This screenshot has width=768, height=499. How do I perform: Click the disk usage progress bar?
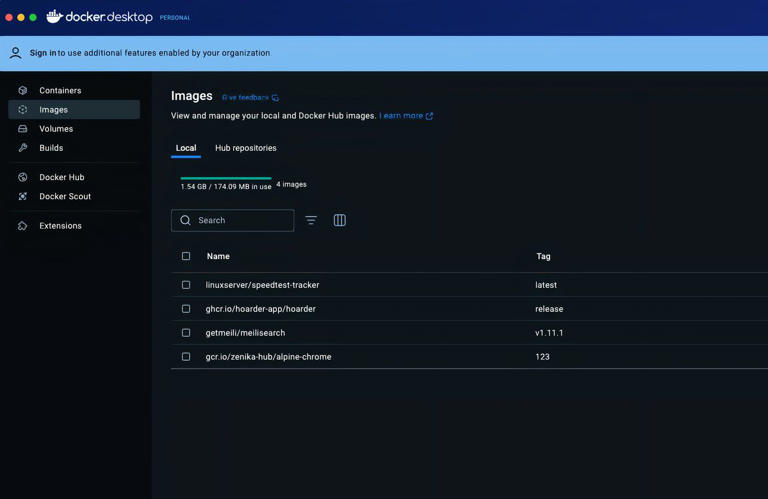(226, 178)
